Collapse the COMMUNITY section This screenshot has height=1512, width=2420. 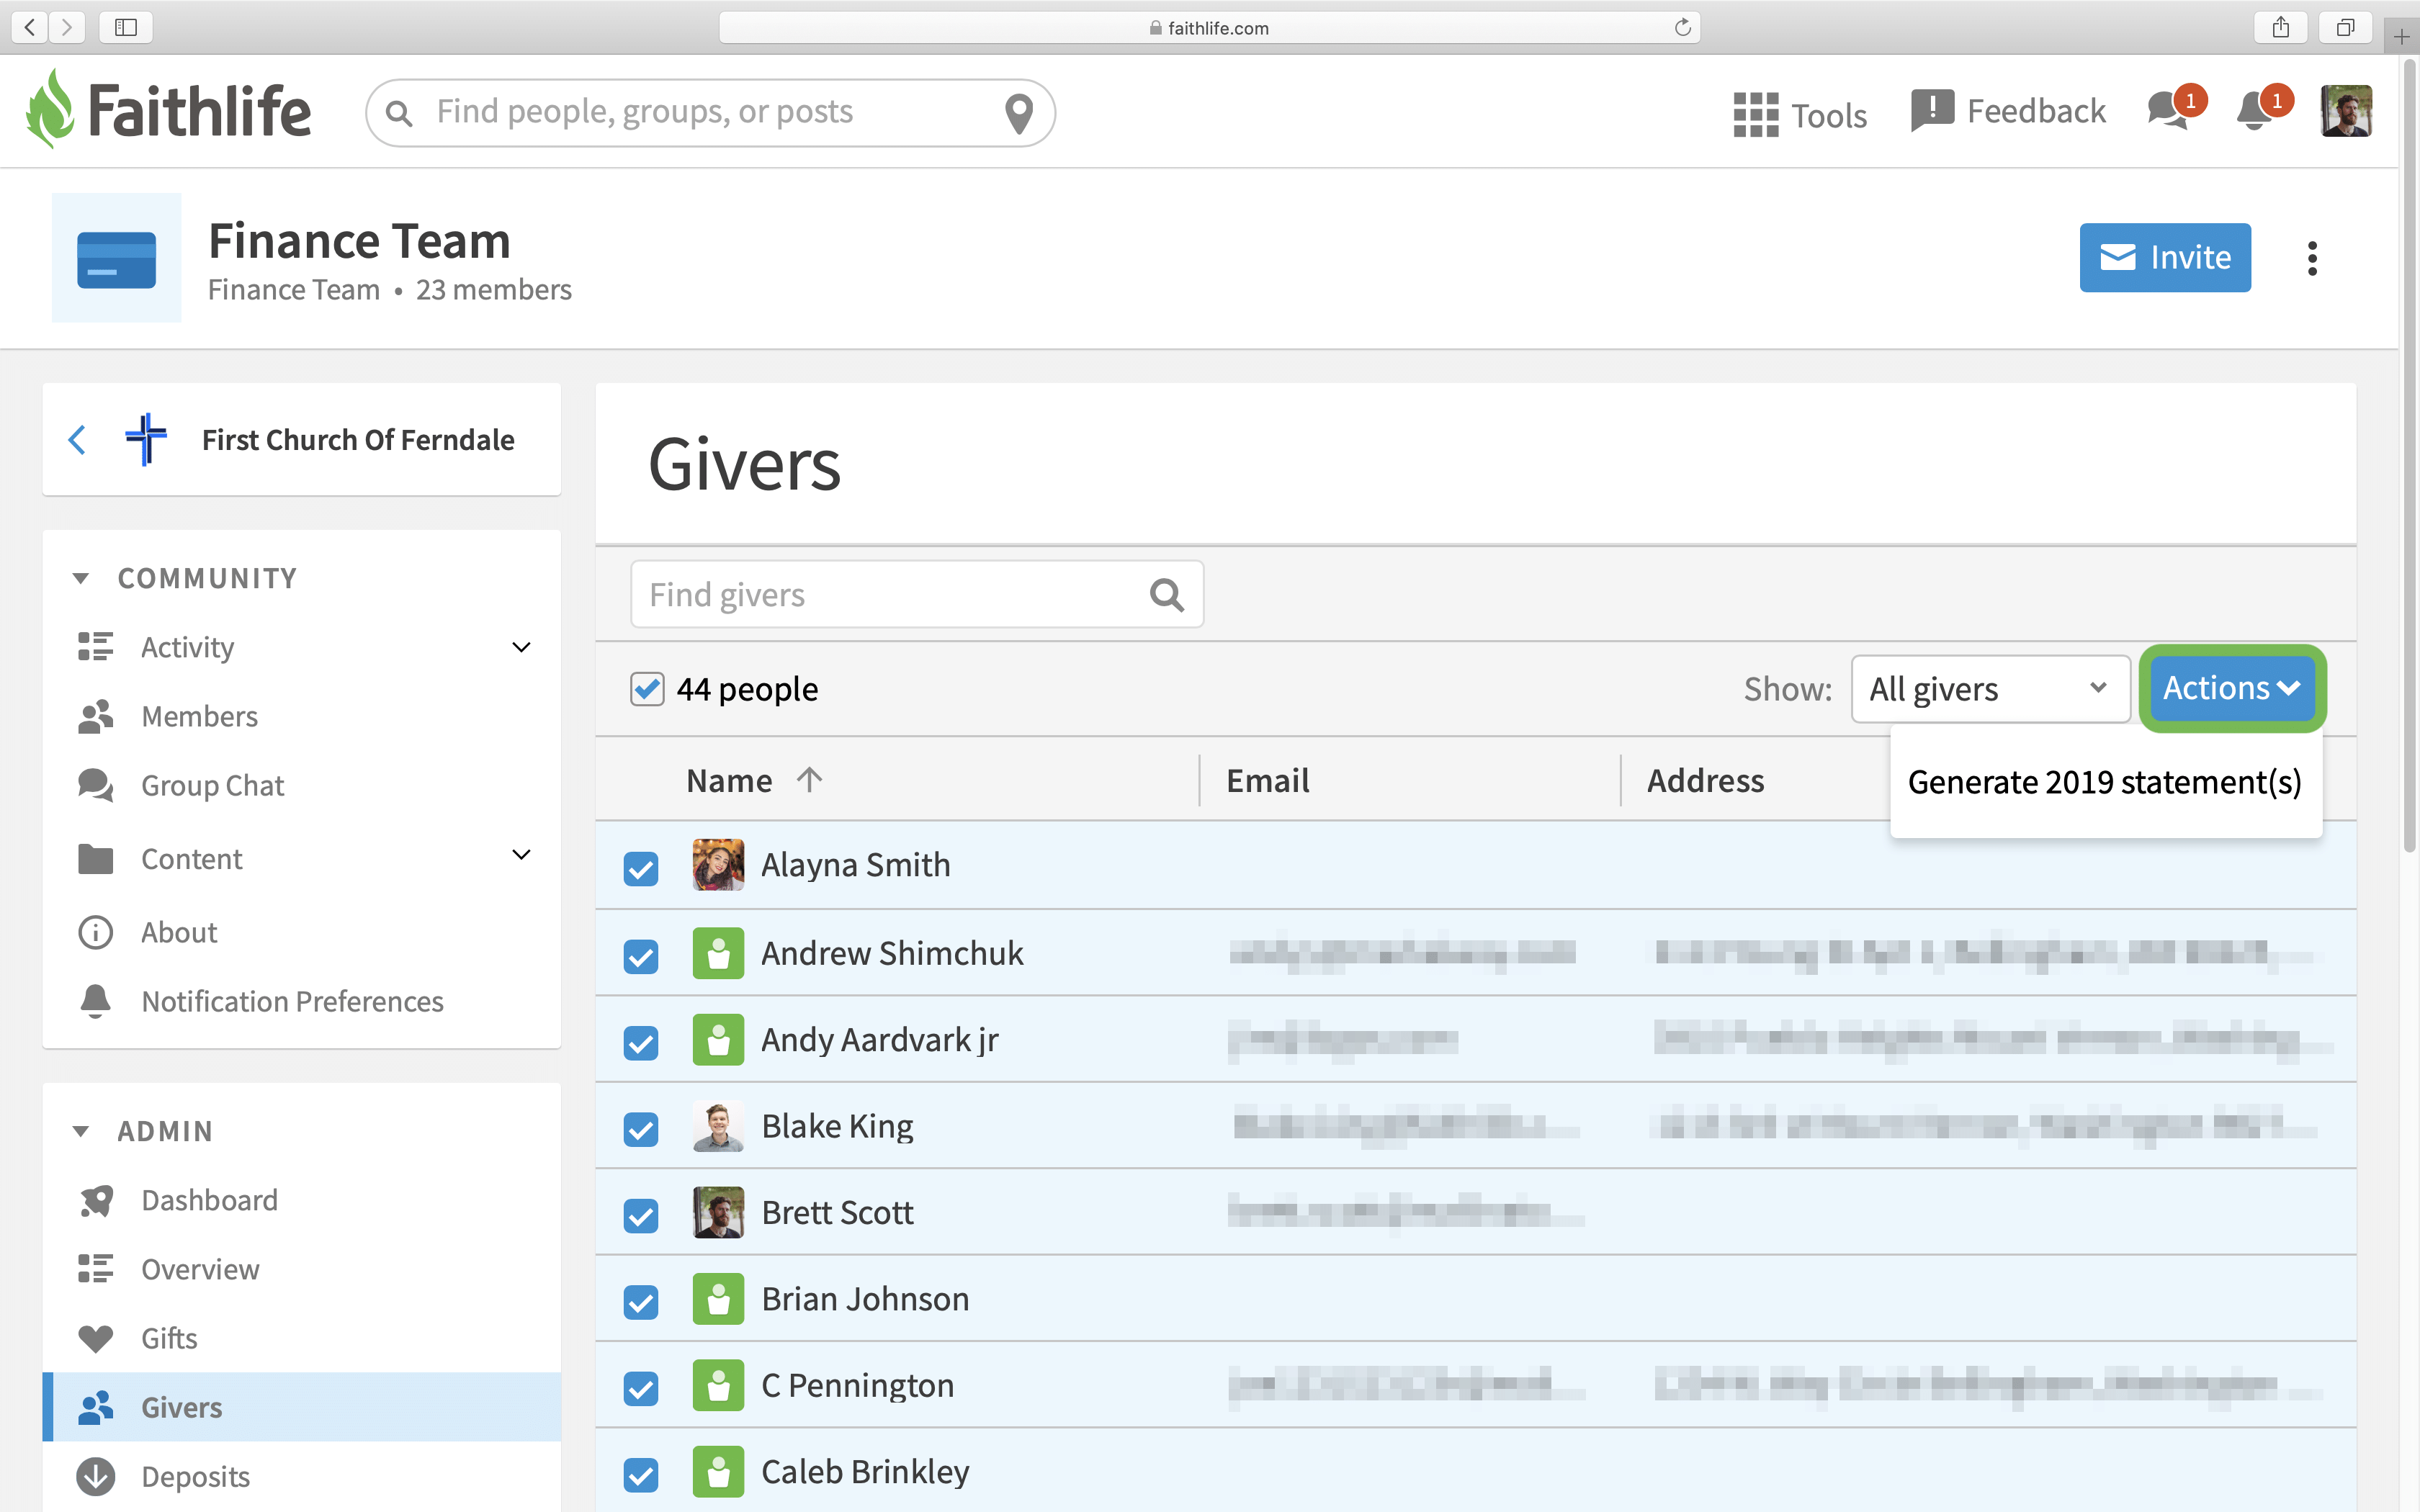(81, 578)
